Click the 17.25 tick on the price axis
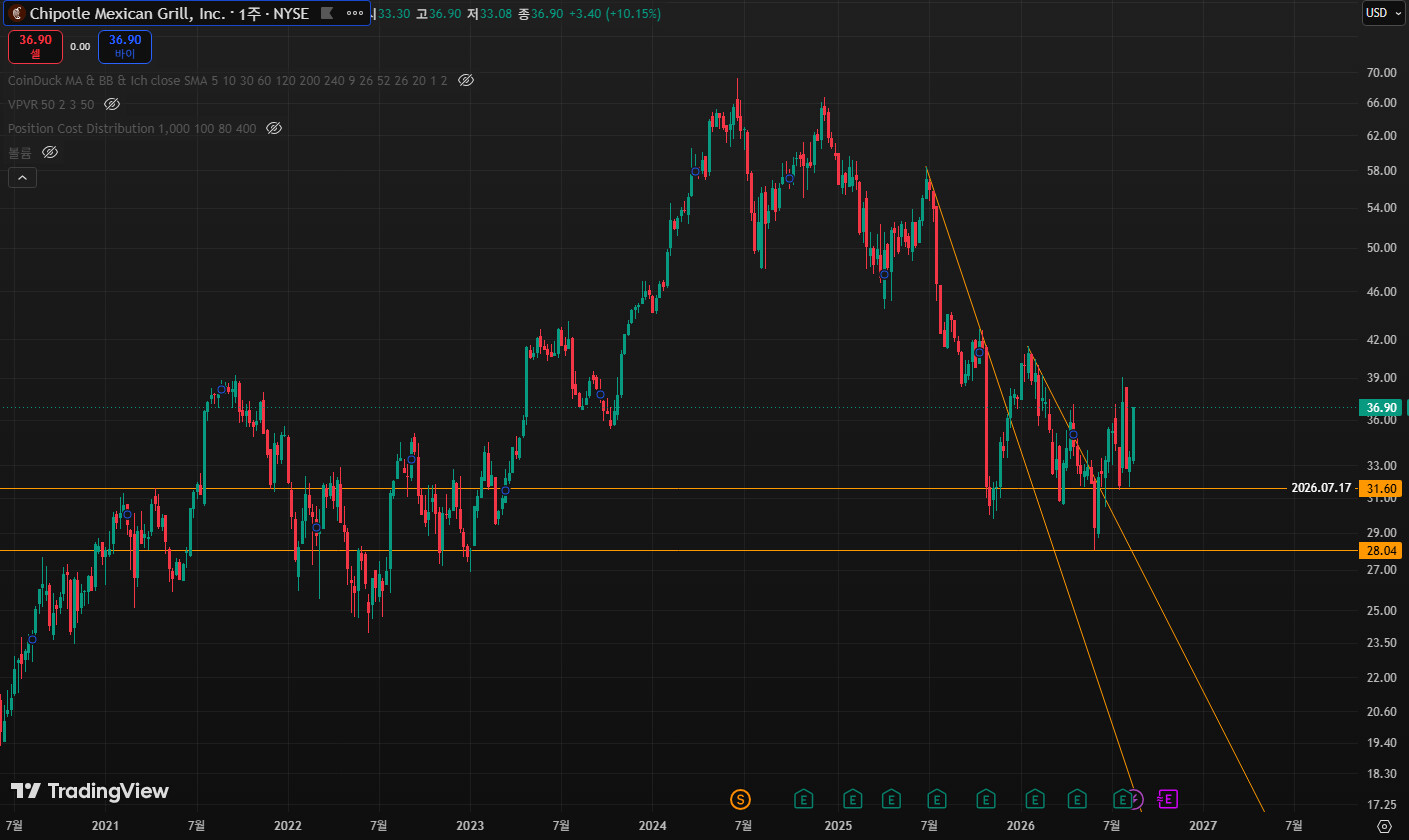This screenshot has height=840, width=1409. click(1382, 805)
